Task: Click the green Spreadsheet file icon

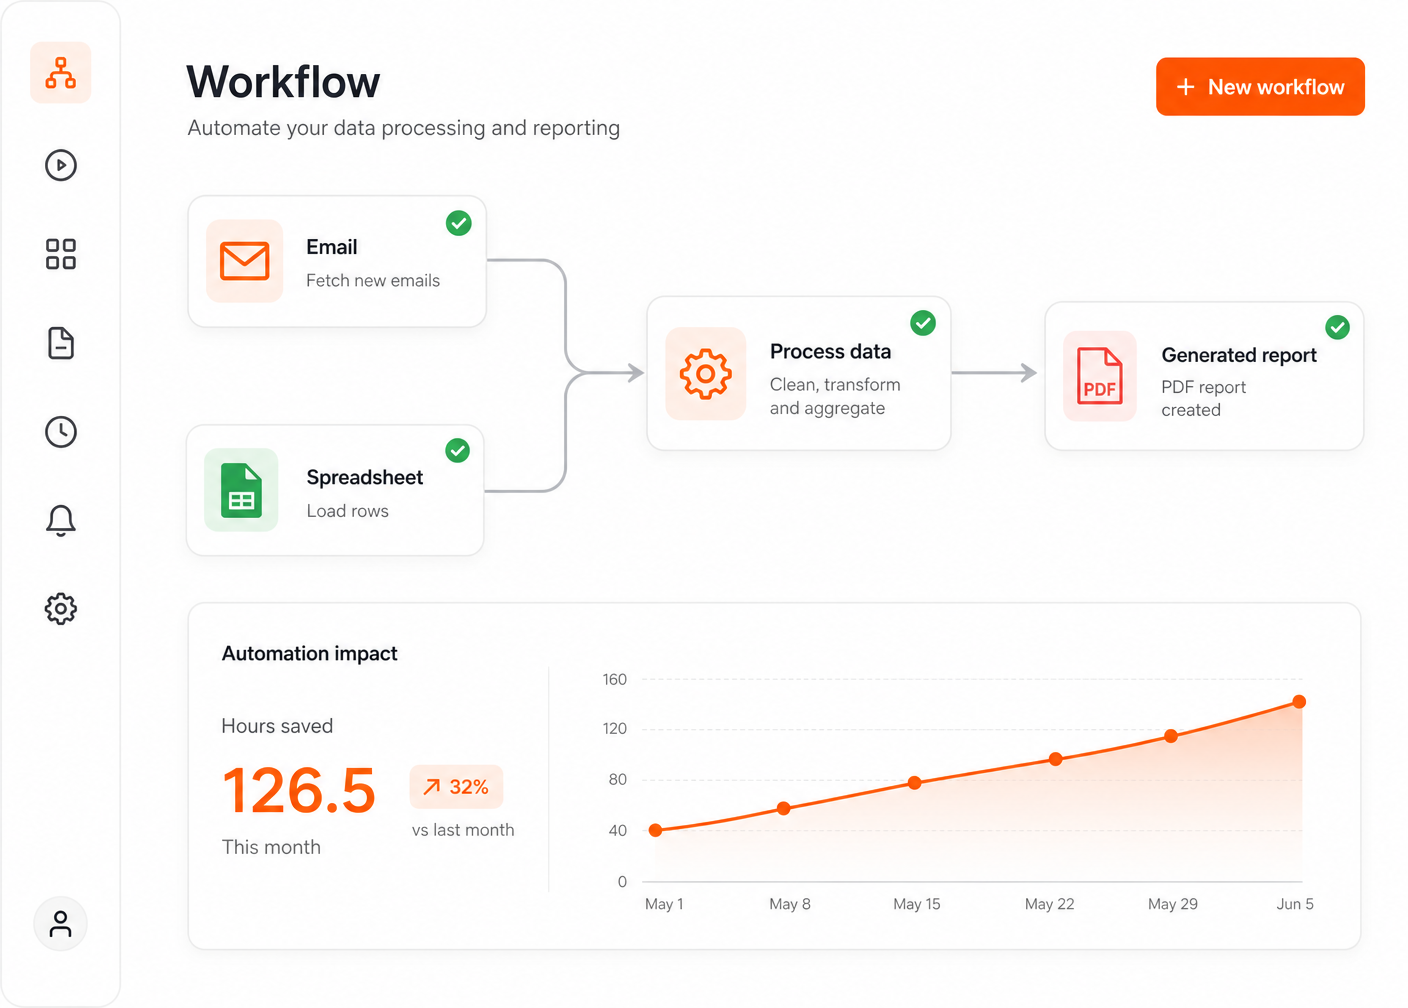Action: (x=241, y=490)
